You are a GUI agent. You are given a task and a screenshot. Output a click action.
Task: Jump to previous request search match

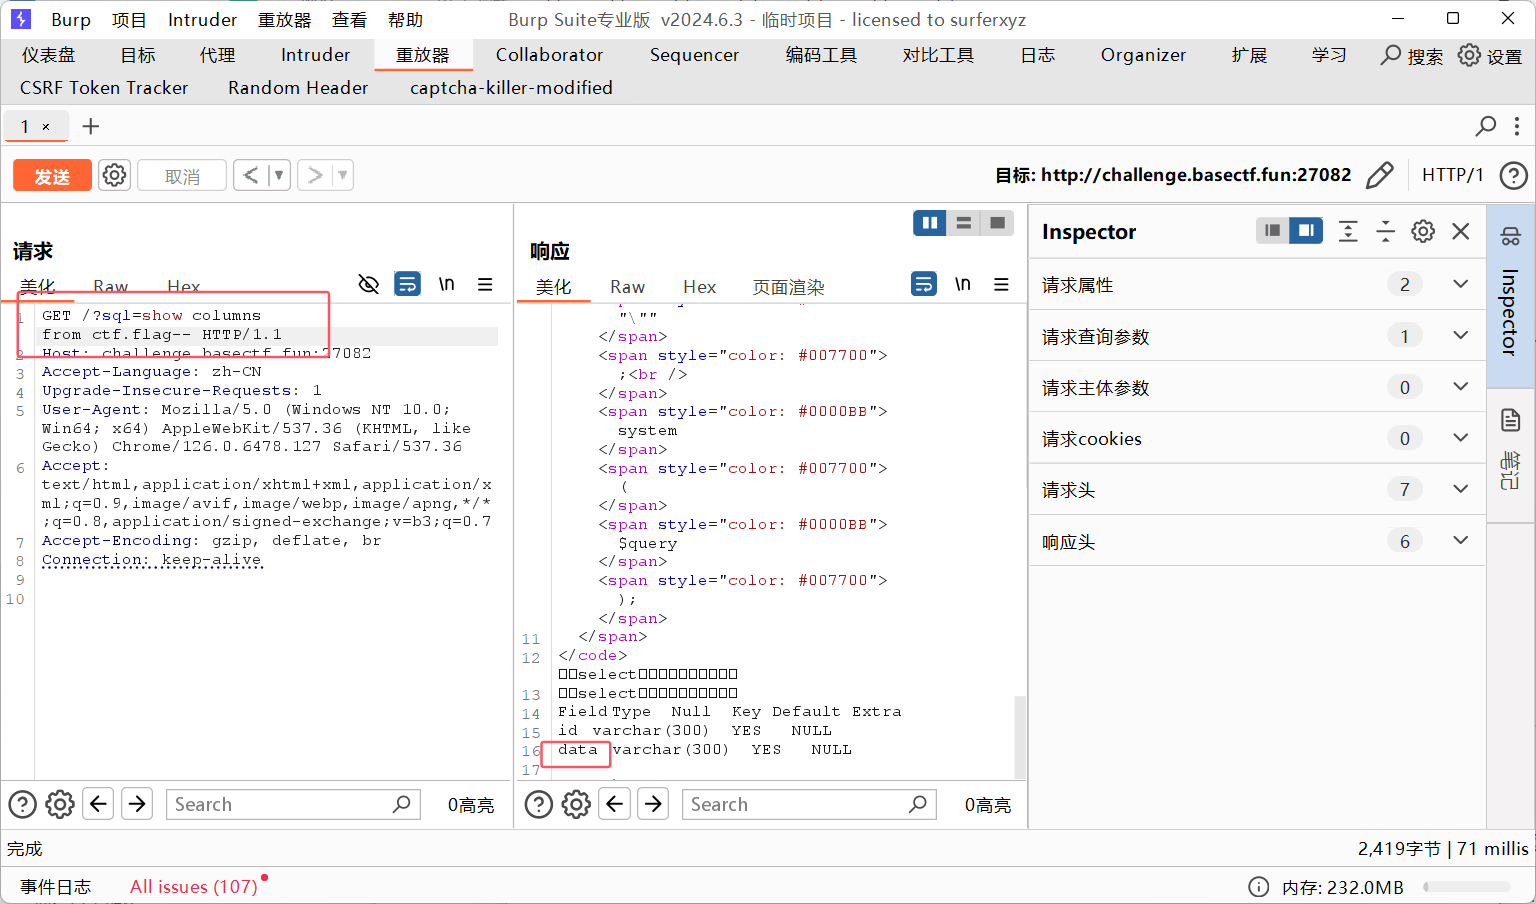pyautogui.click(x=98, y=804)
